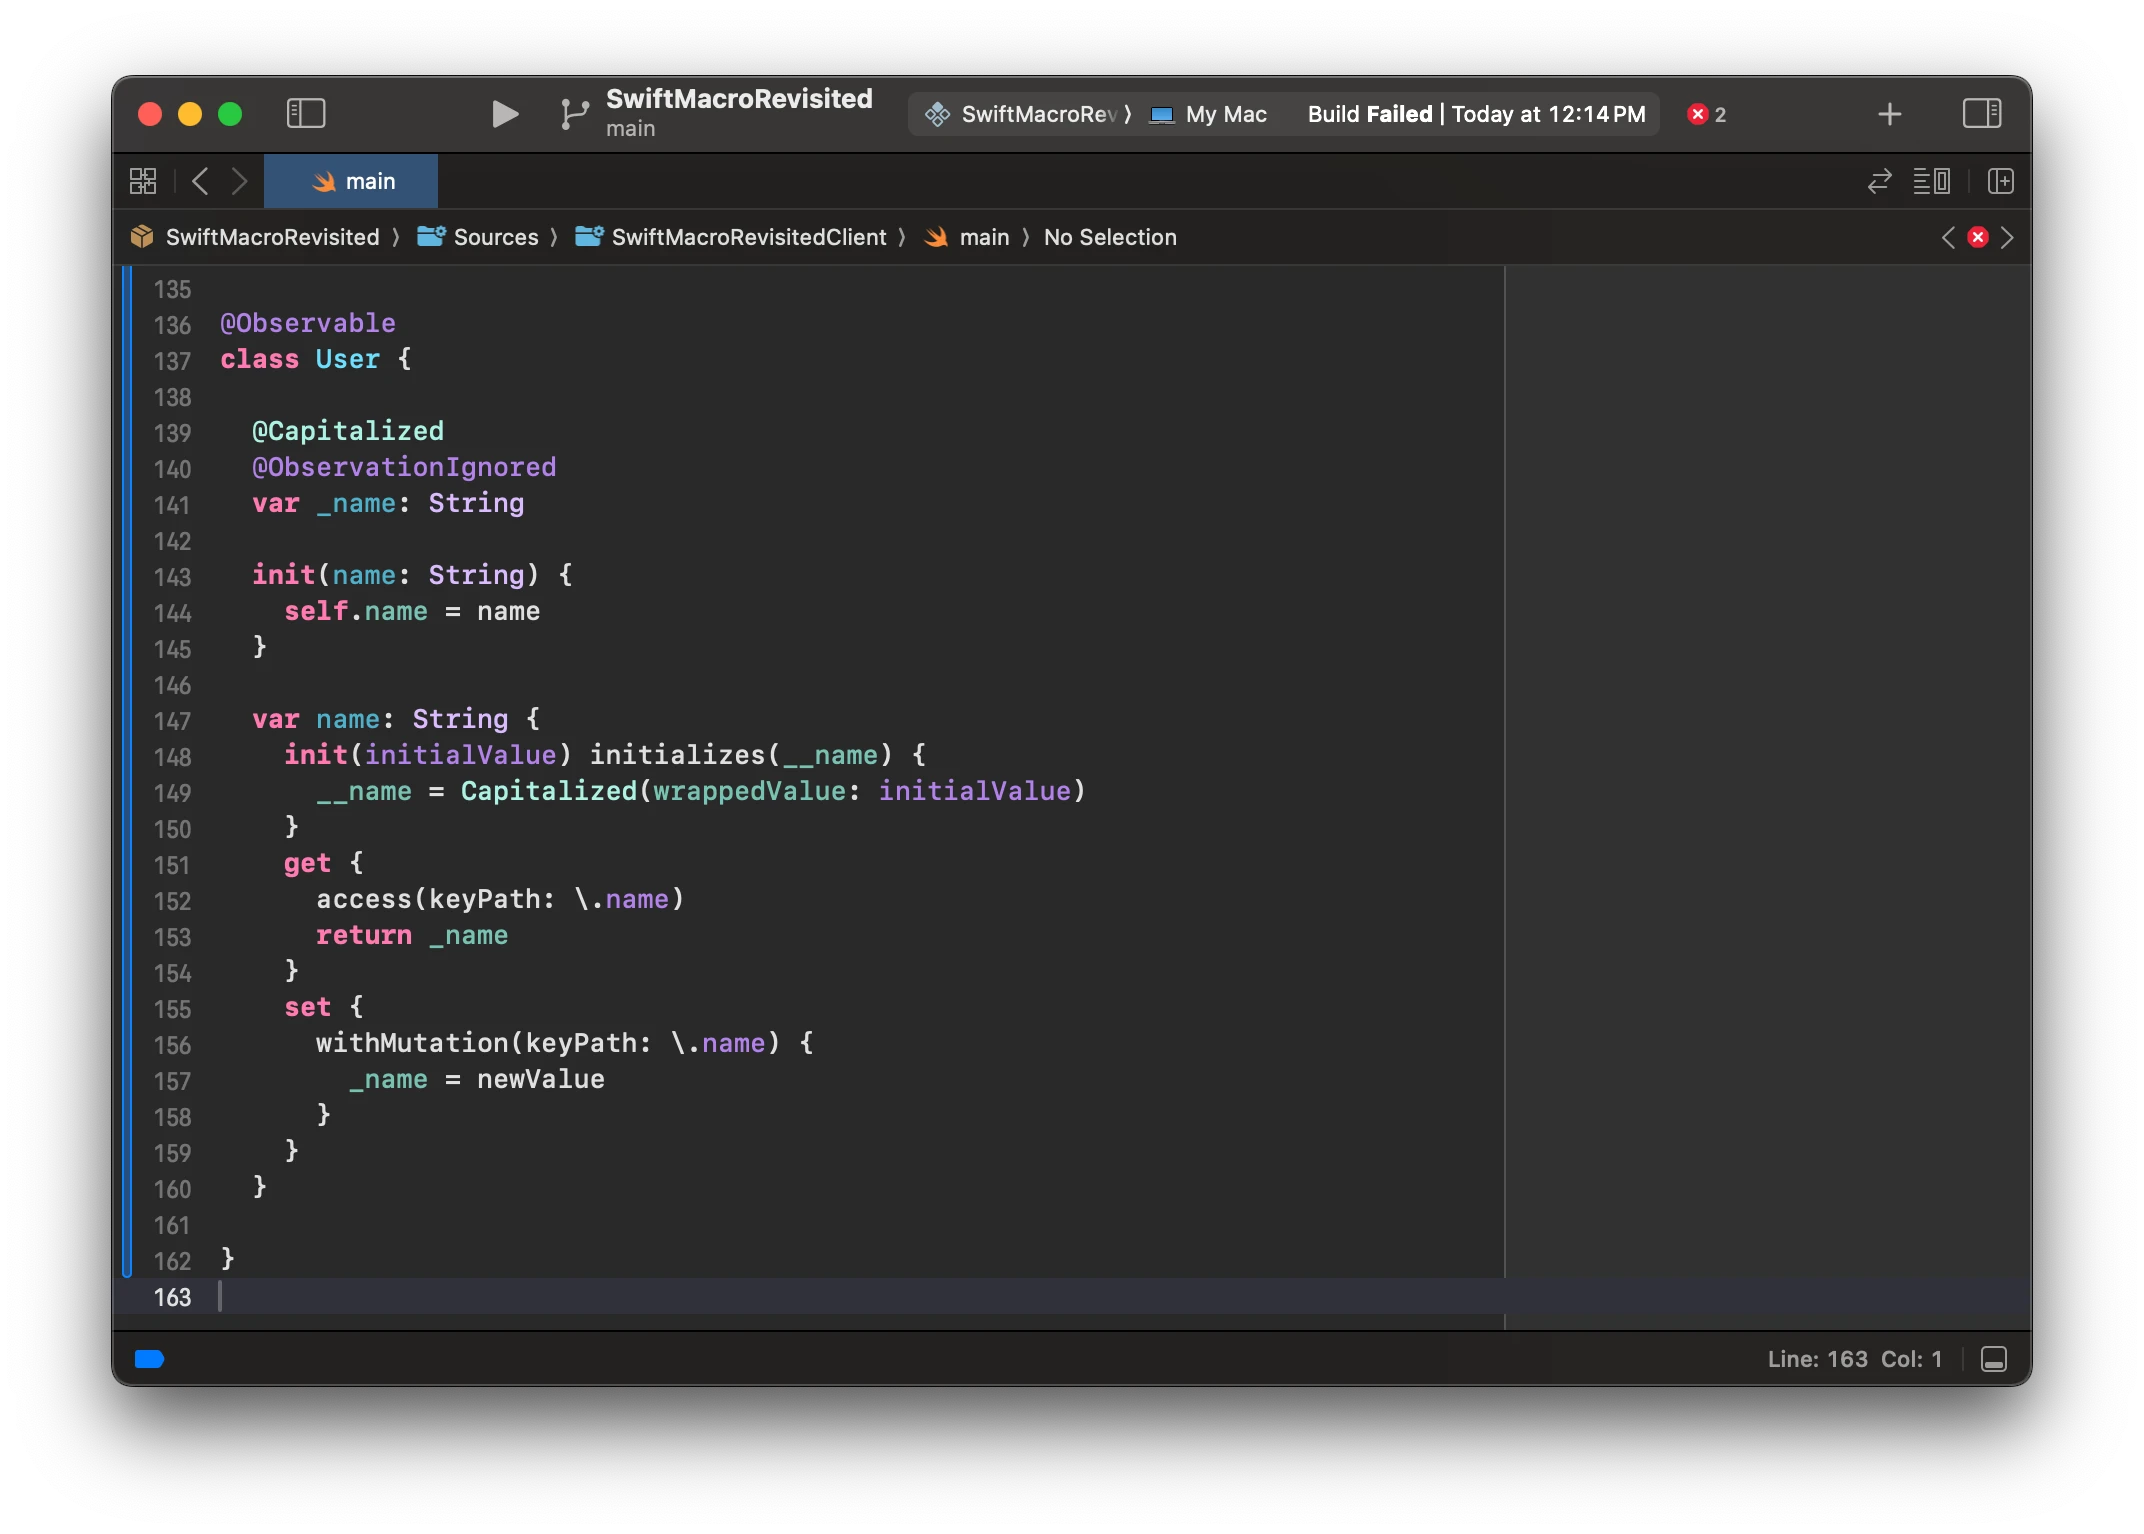Open the No Selection symbol menu
Image resolution: width=2144 pixels, height=1534 pixels.
pos(1110,237)
